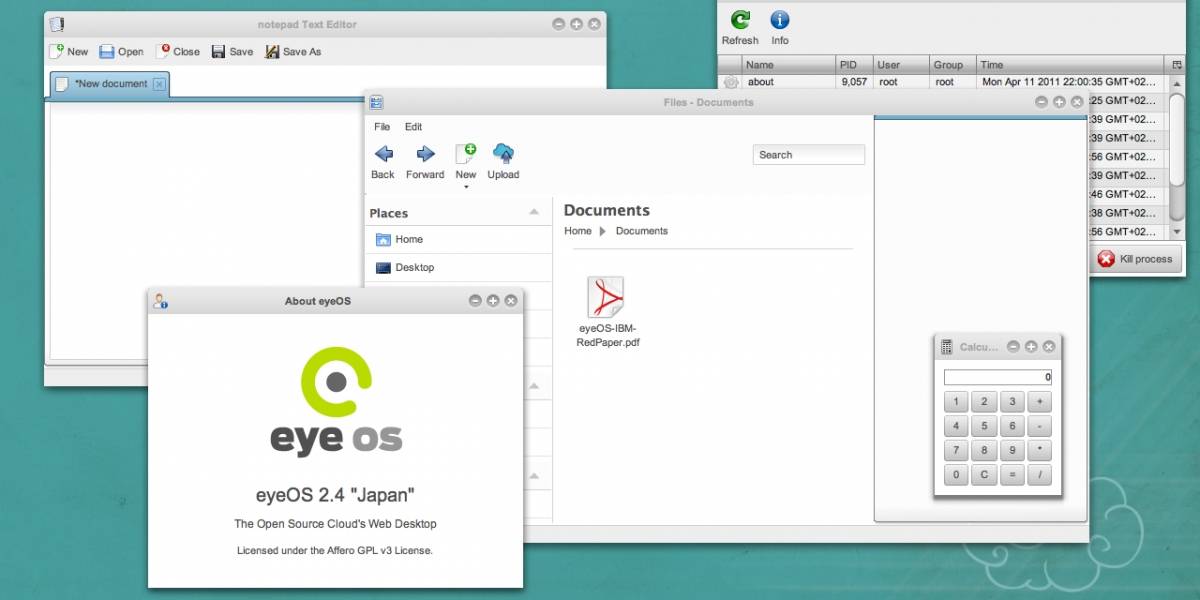Click the Files window title icon

click(376, 102)
